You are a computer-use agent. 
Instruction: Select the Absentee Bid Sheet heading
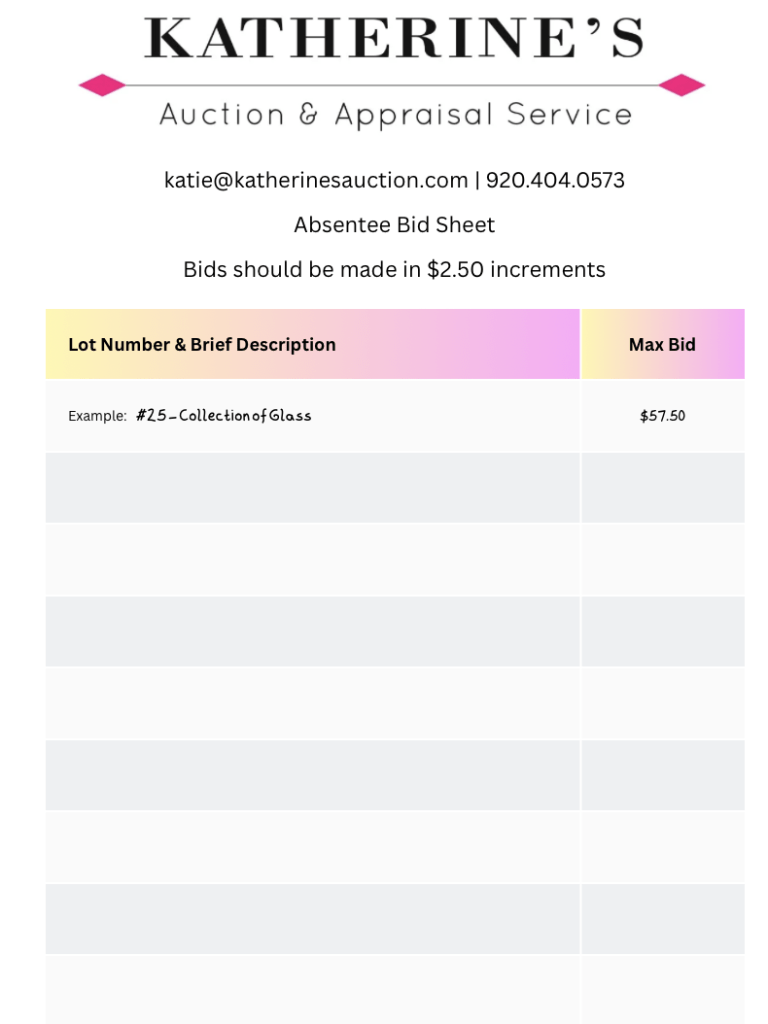(x=394, y=225)
